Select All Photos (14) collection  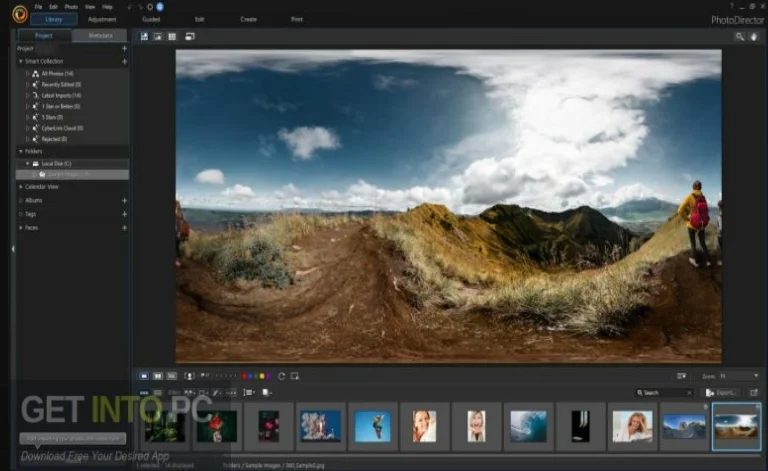point(57,73)
